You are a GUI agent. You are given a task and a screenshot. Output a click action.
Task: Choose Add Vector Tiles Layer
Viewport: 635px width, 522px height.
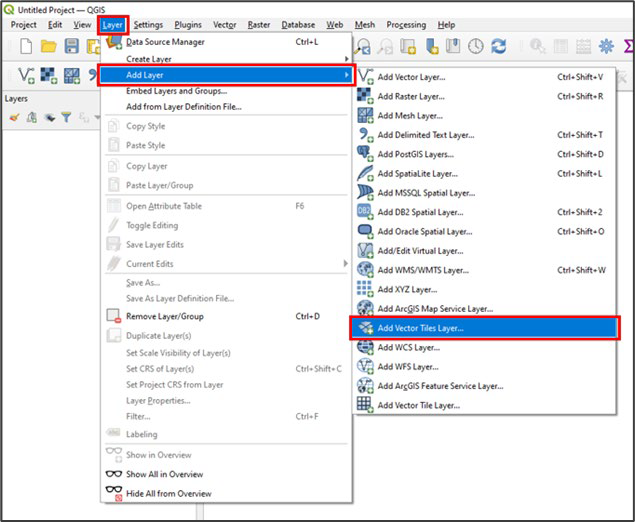[485, 328]
